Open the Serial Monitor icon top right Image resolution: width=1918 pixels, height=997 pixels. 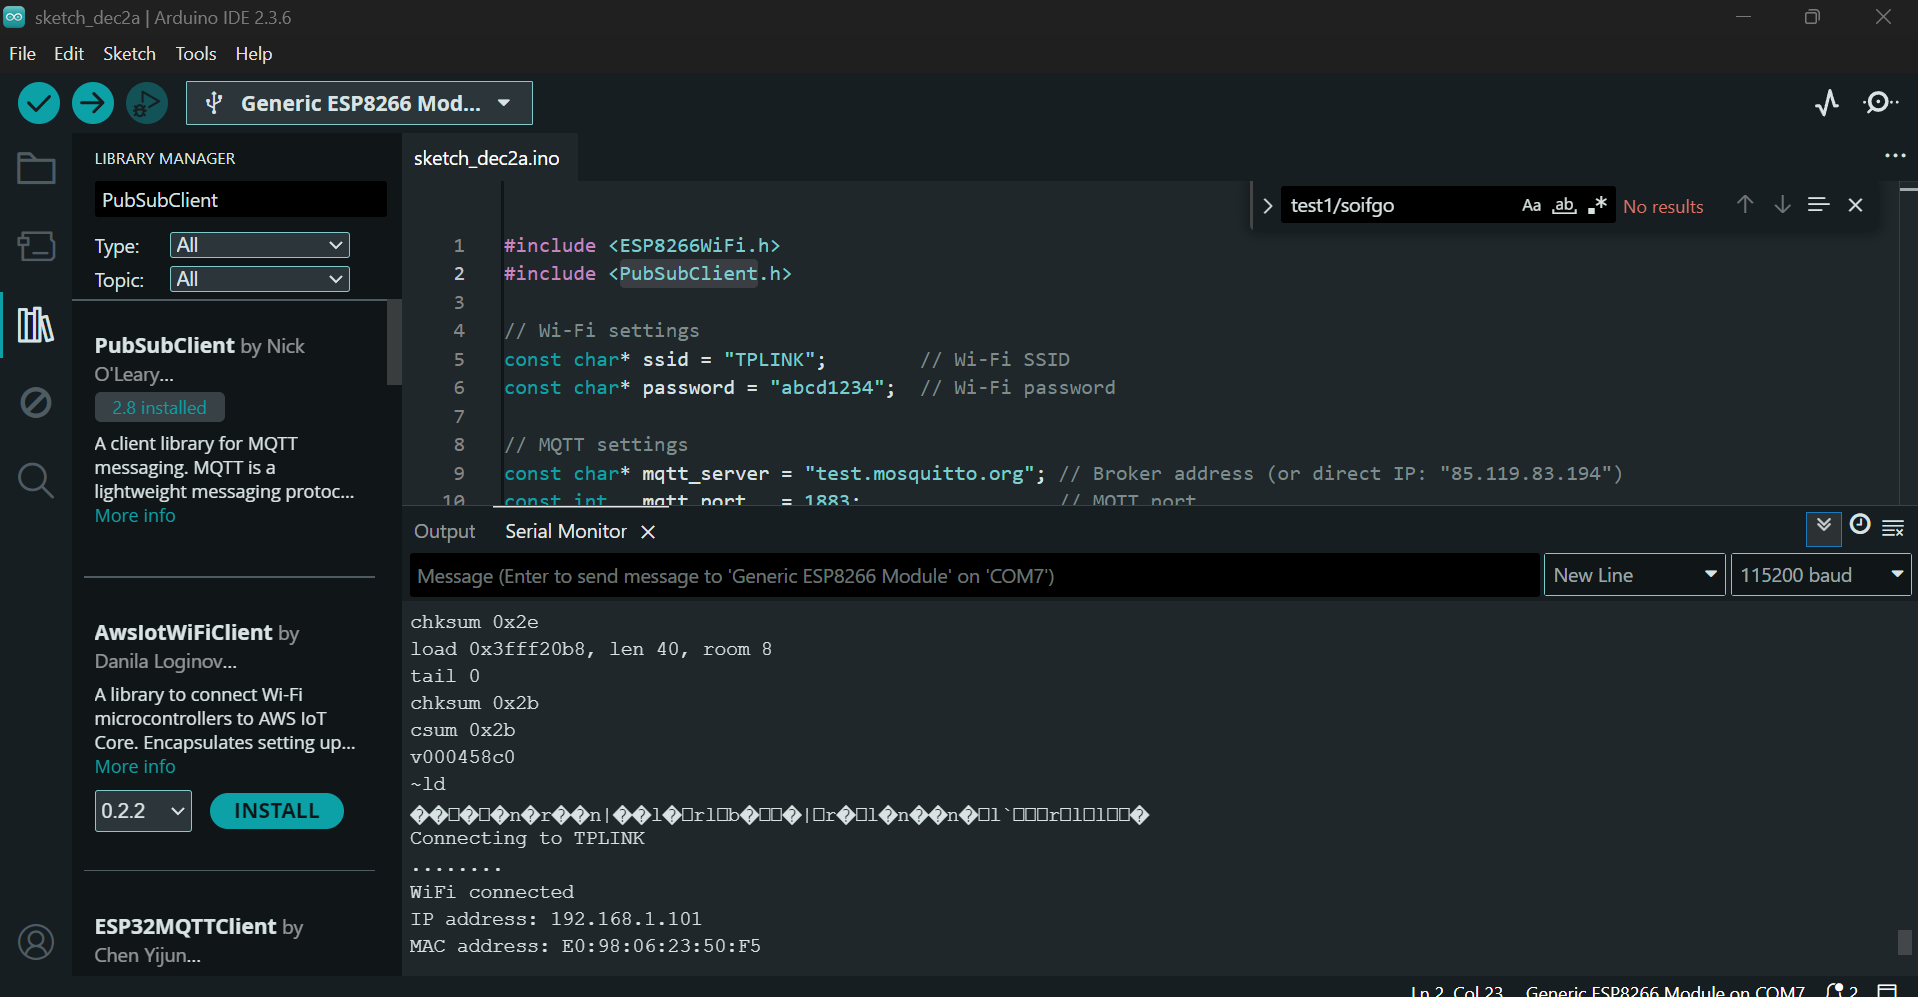click(1881, 102)
